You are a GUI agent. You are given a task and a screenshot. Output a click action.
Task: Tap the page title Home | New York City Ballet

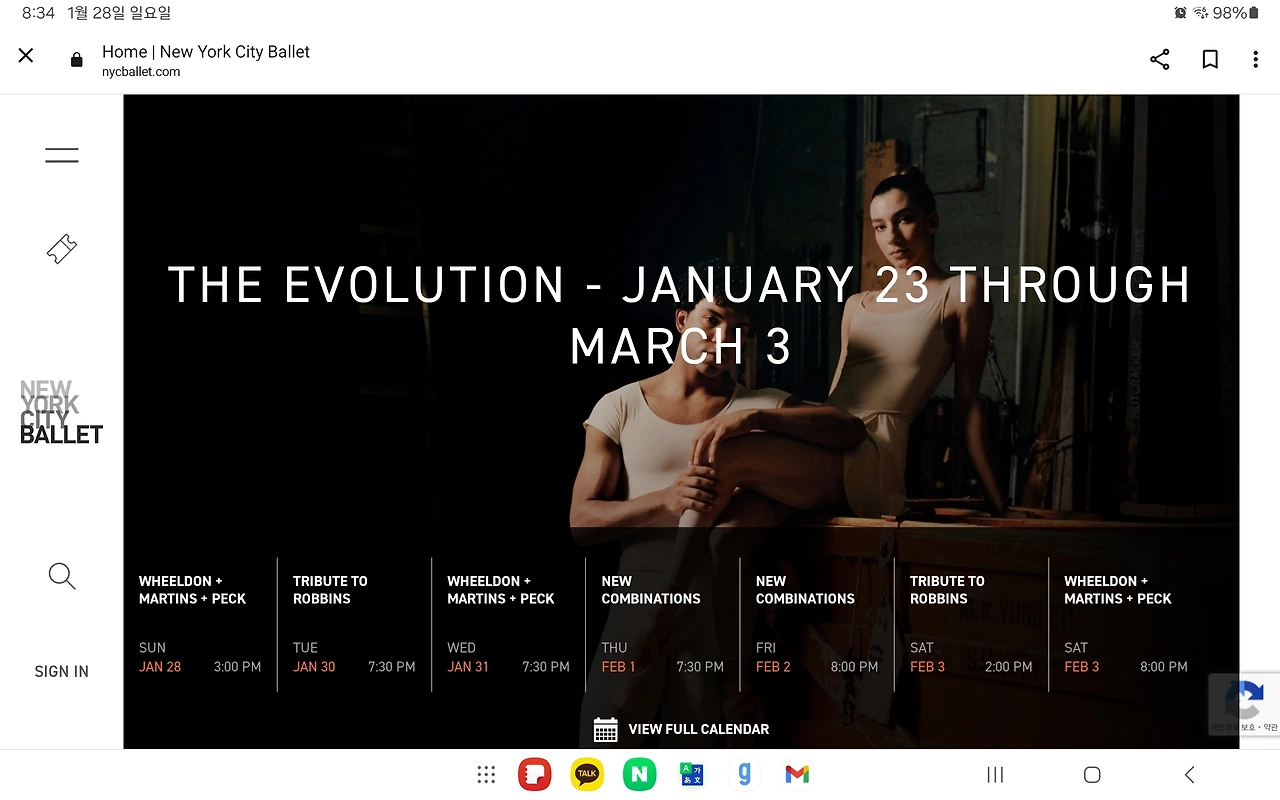pyautogui.click(x=206, y=52)
